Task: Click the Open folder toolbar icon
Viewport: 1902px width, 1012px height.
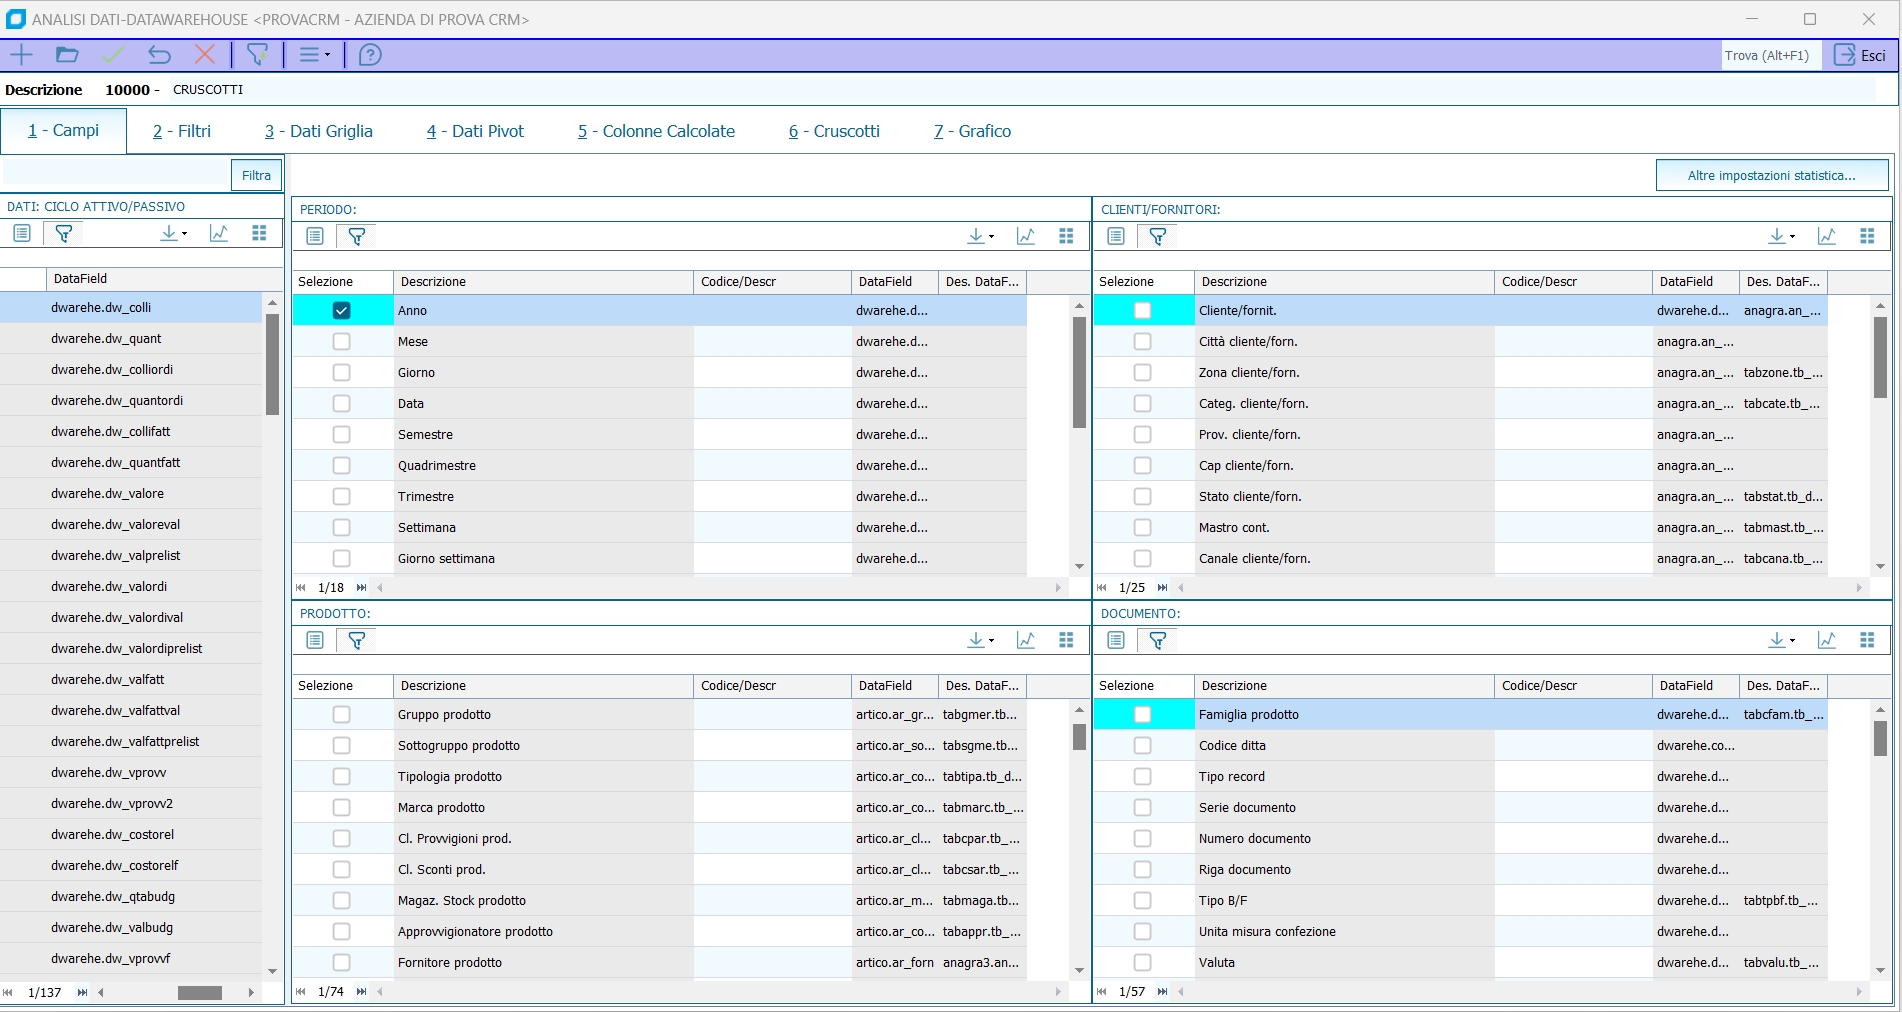Action: click(67, 55)
